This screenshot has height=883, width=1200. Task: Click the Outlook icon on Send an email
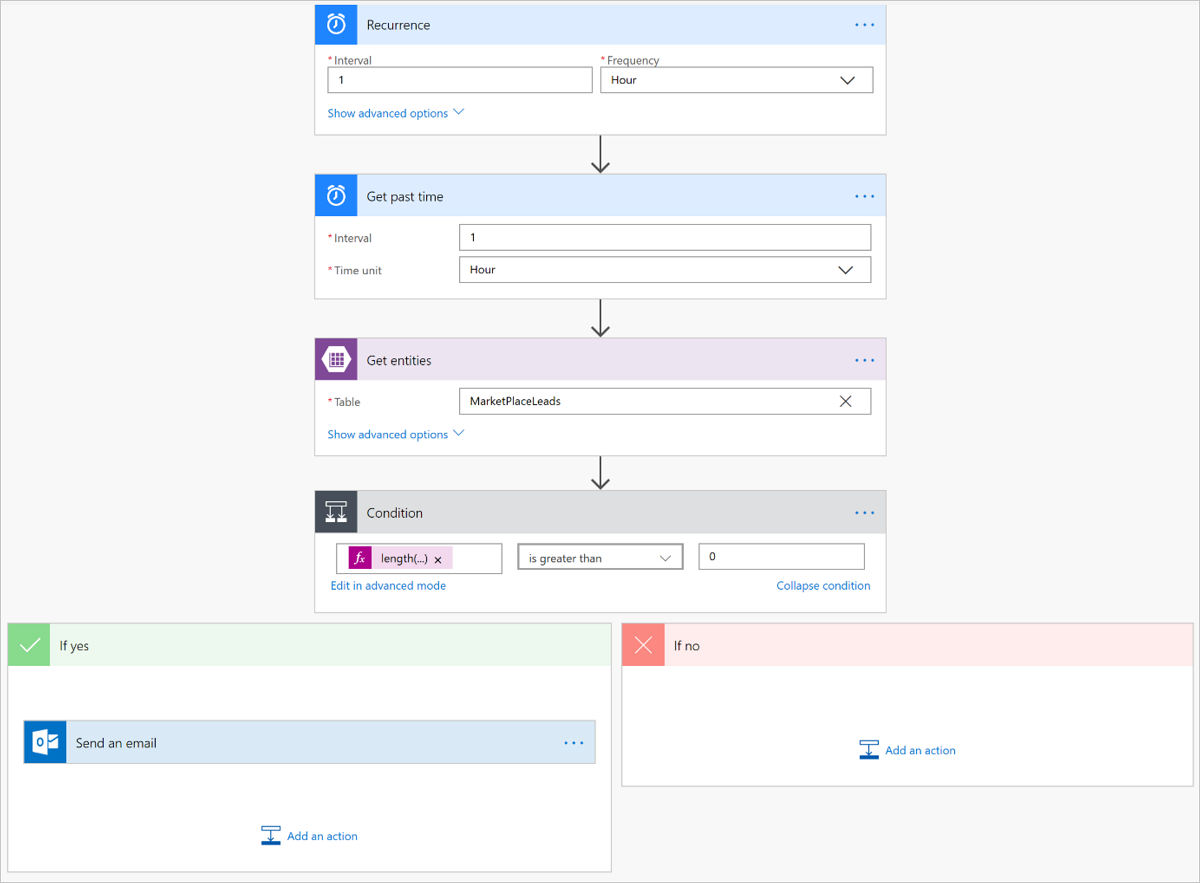pyautogui.click(x=44, y=742)
